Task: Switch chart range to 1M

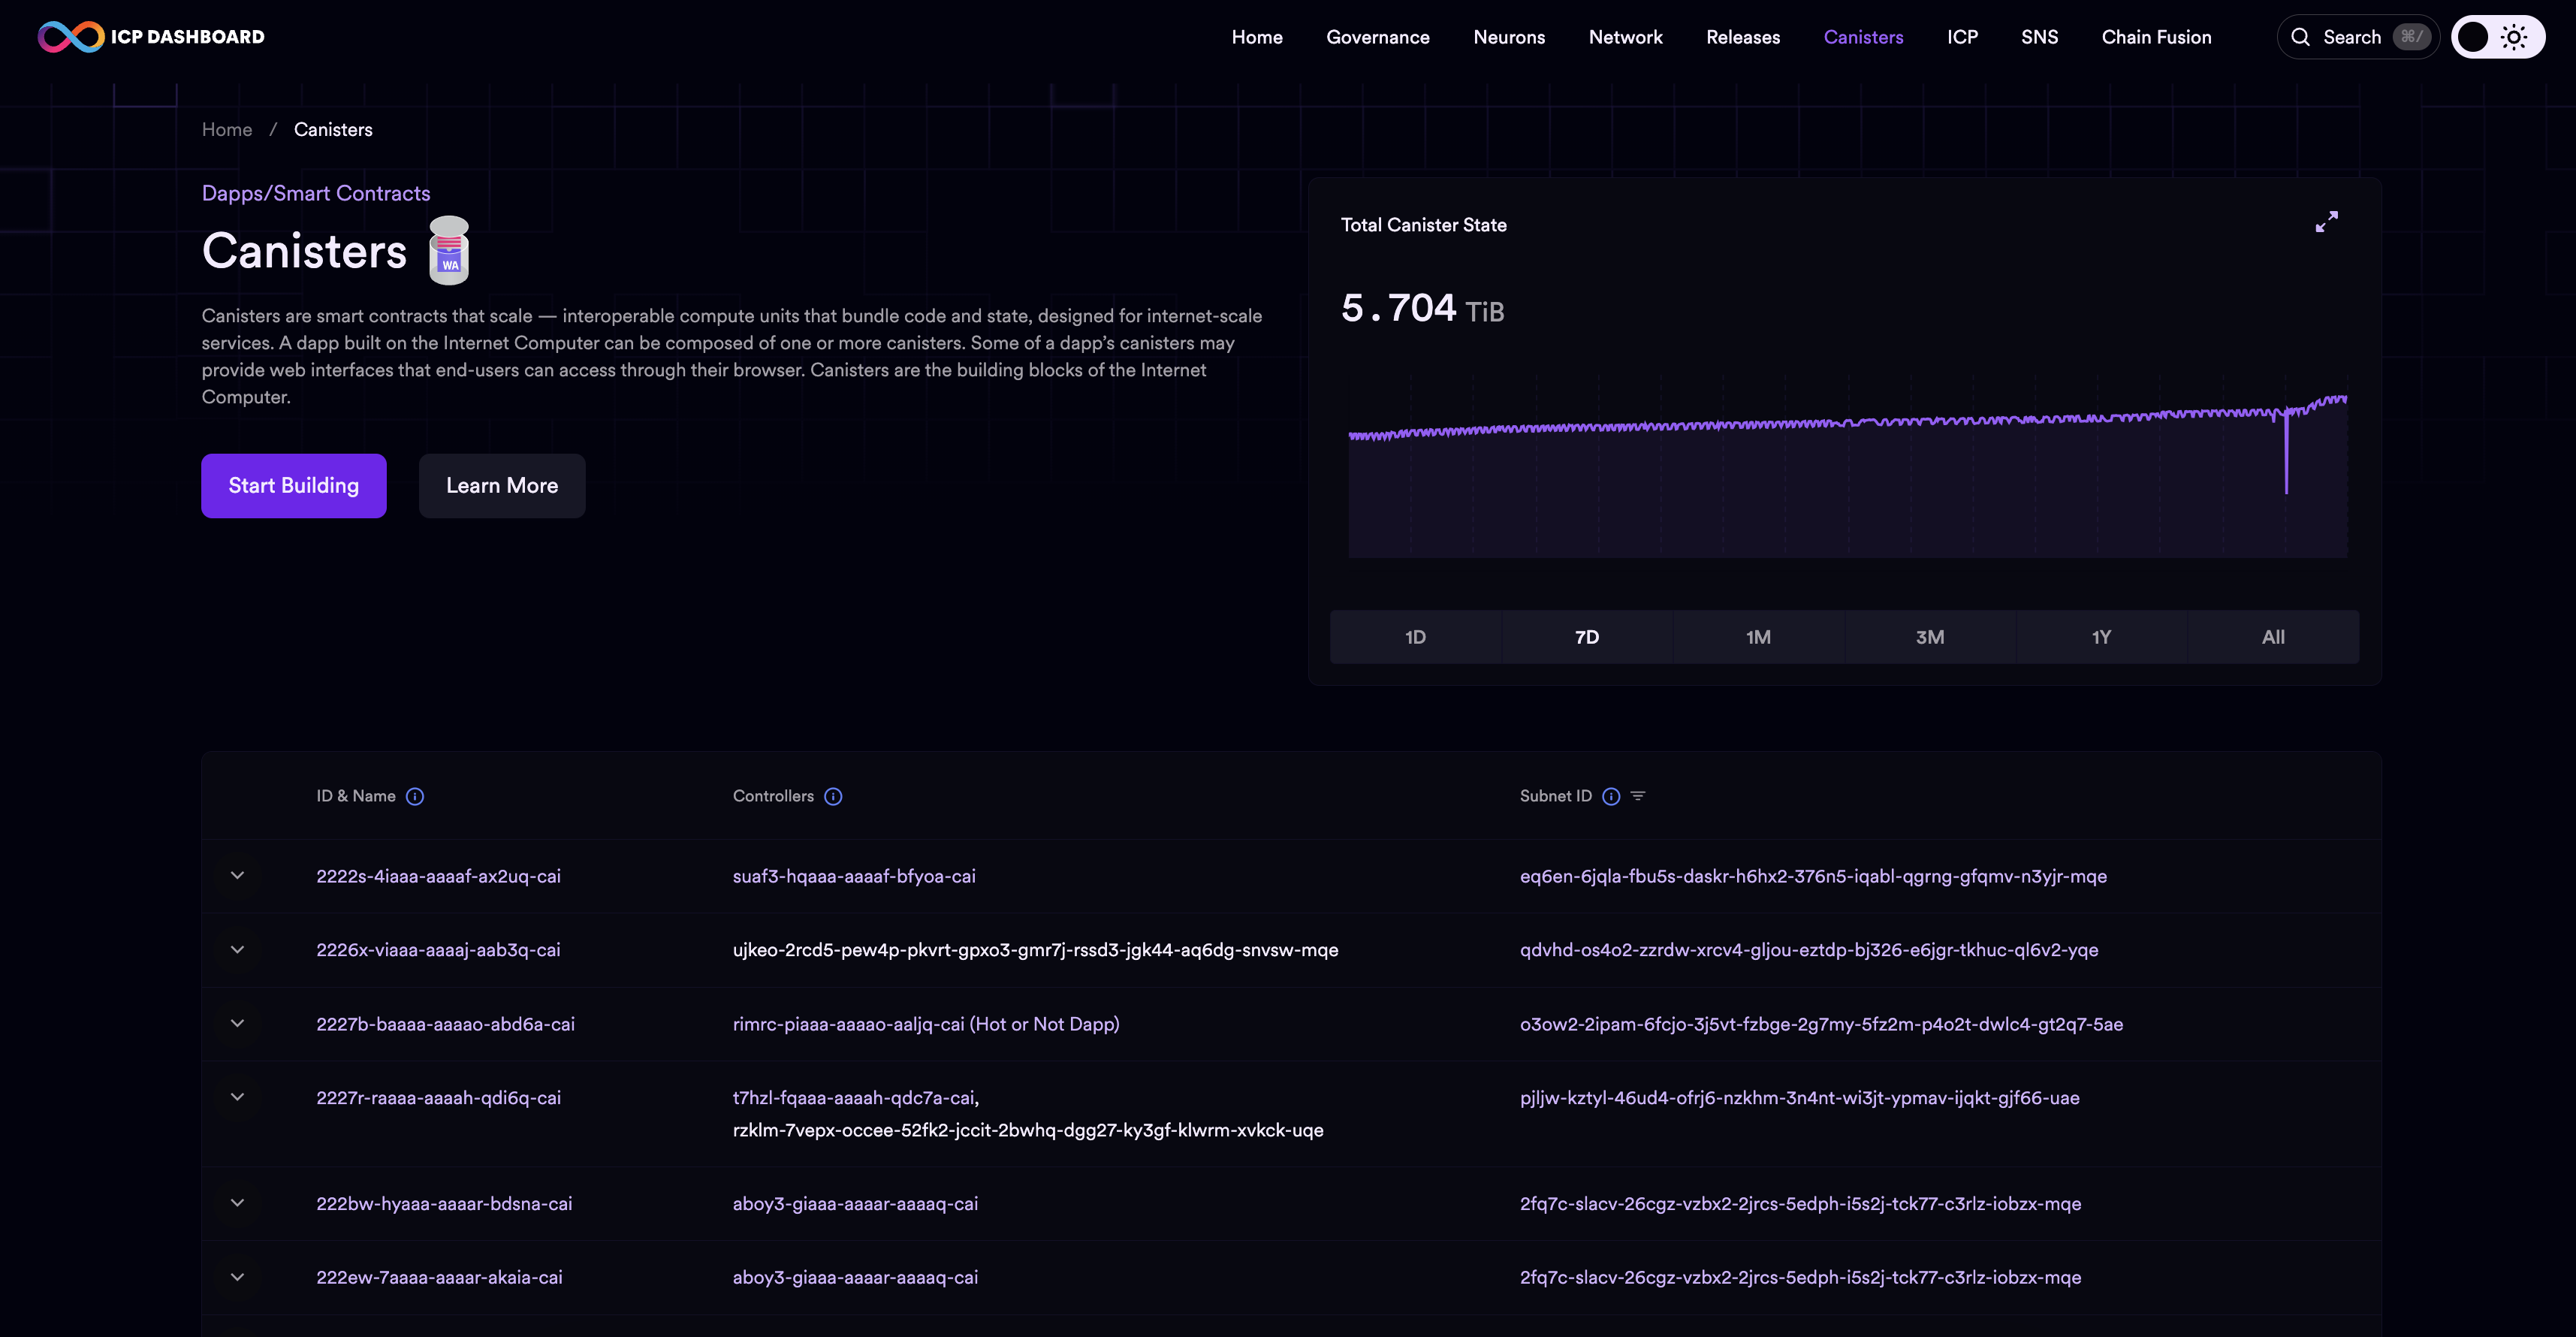Action: point(1758,637)
